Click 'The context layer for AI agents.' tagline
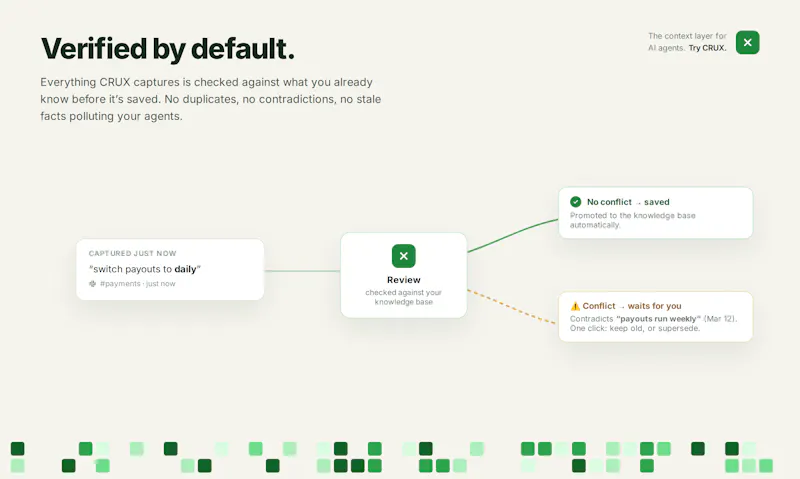Image resolution: width=800 pixels, height=479 pixels. (x=687, y=42)
